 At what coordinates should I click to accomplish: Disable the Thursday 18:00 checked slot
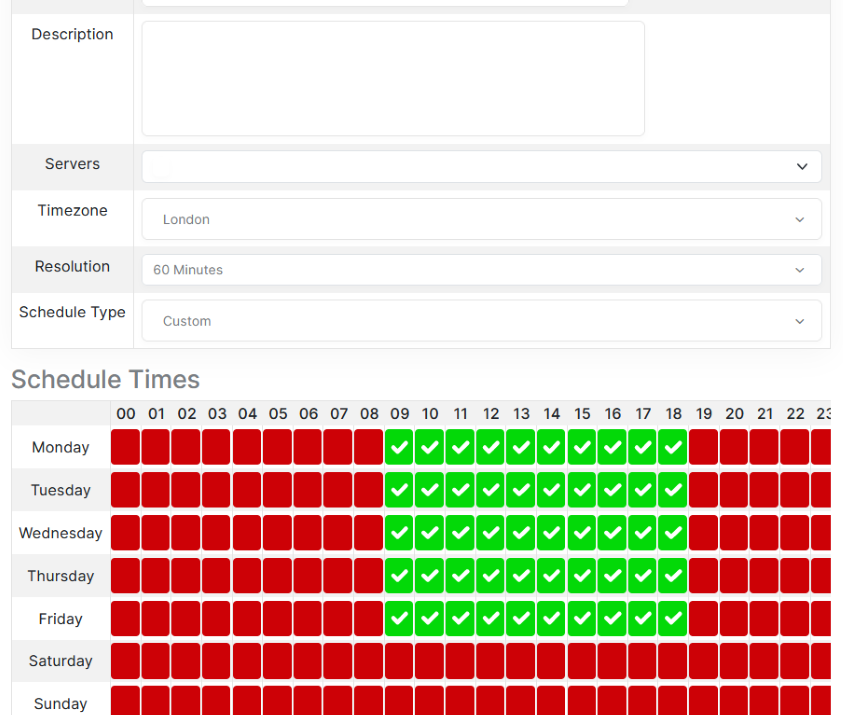673,576
